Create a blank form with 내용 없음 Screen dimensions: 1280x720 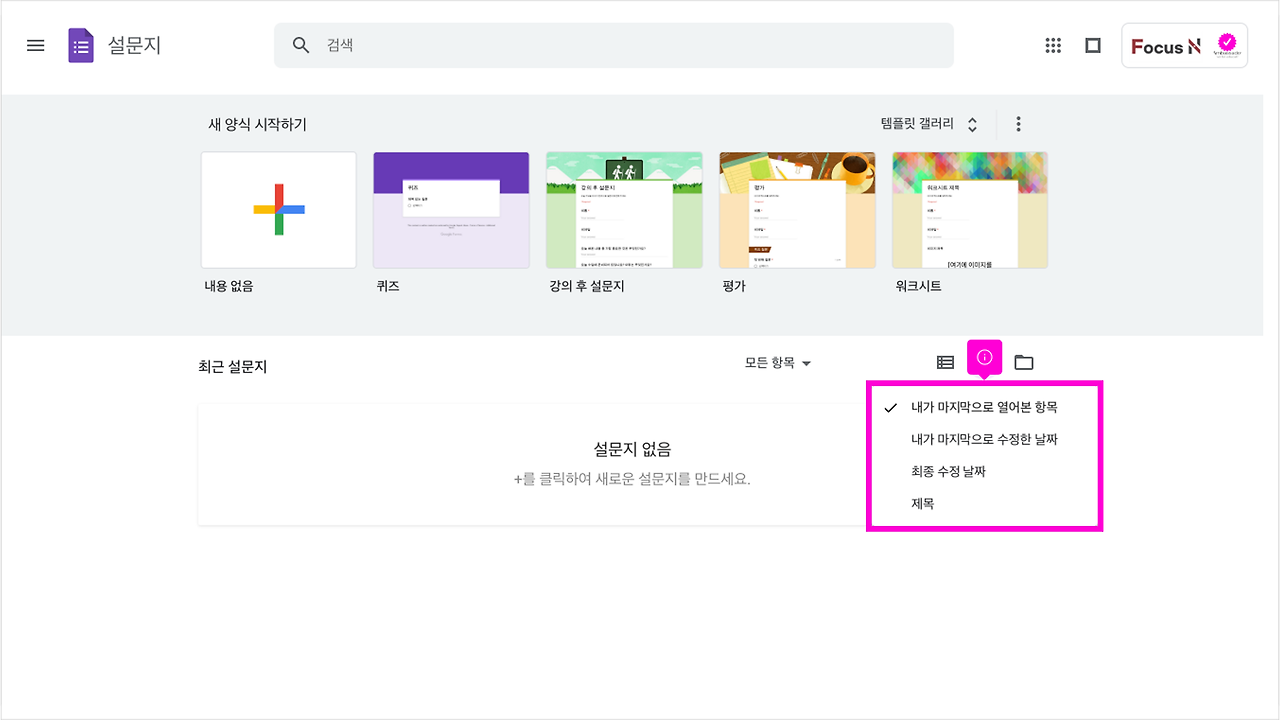click(x=278, y=210)
